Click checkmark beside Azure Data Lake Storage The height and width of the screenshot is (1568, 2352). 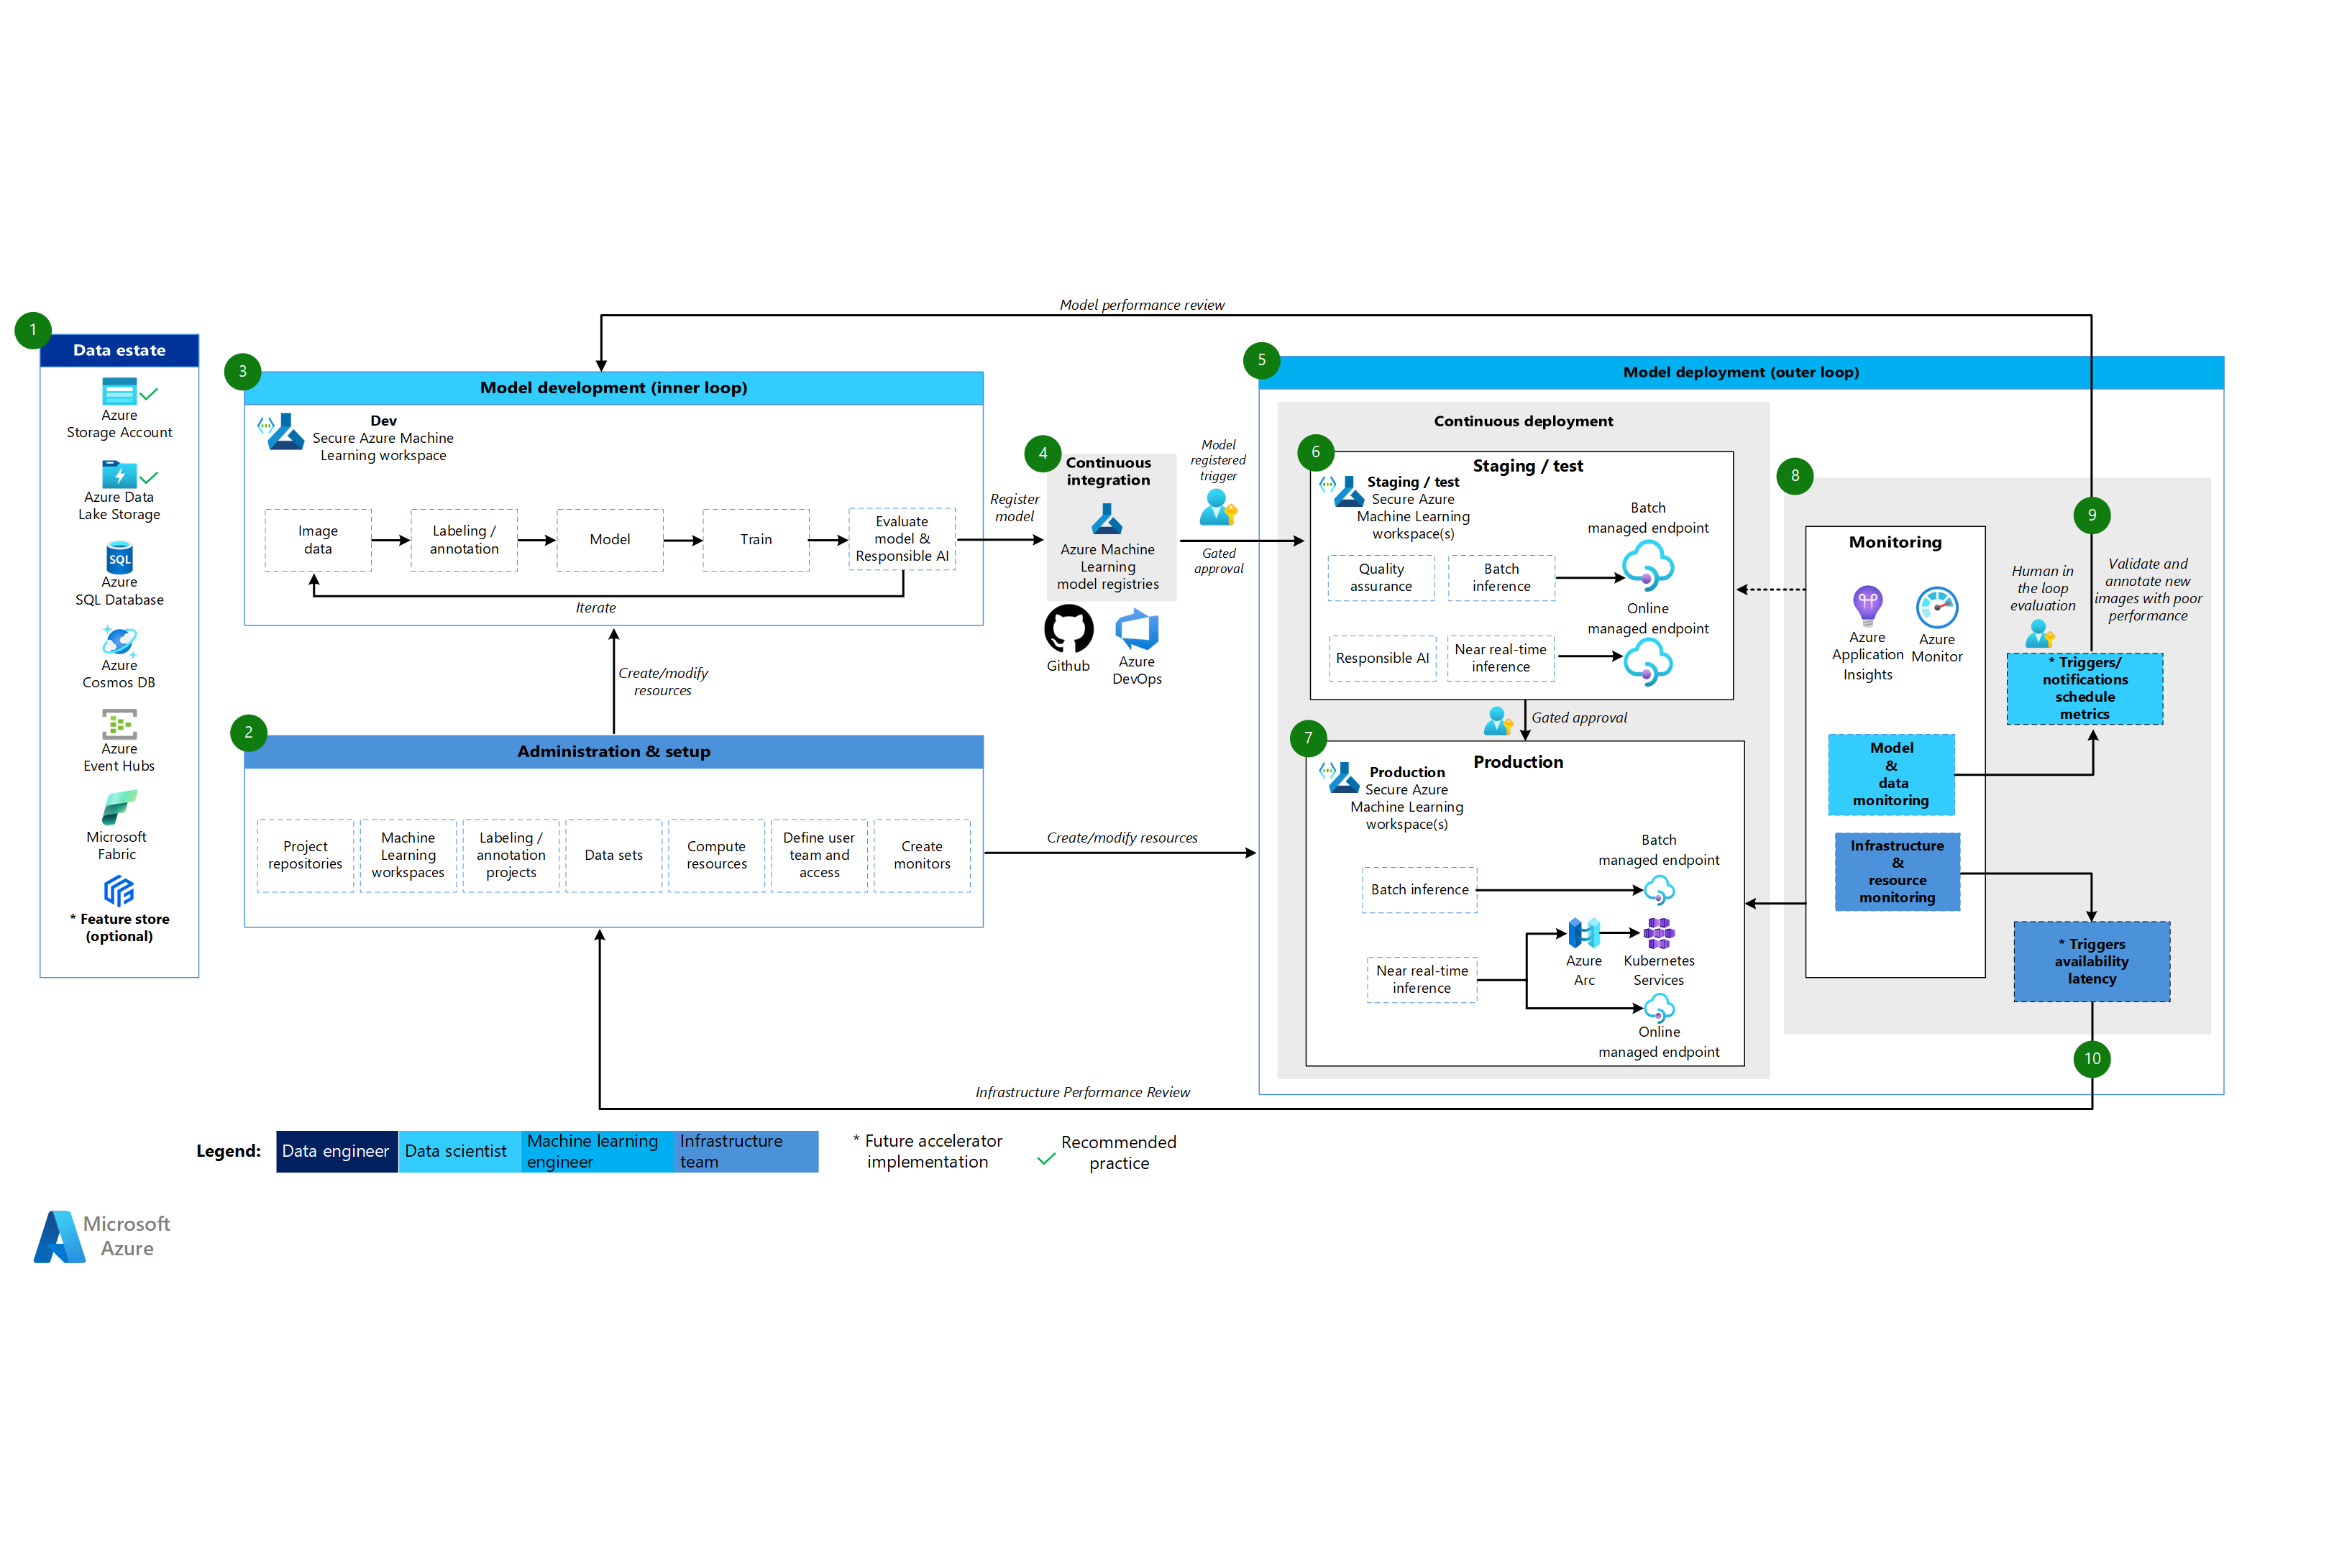[x=149, y=477]
